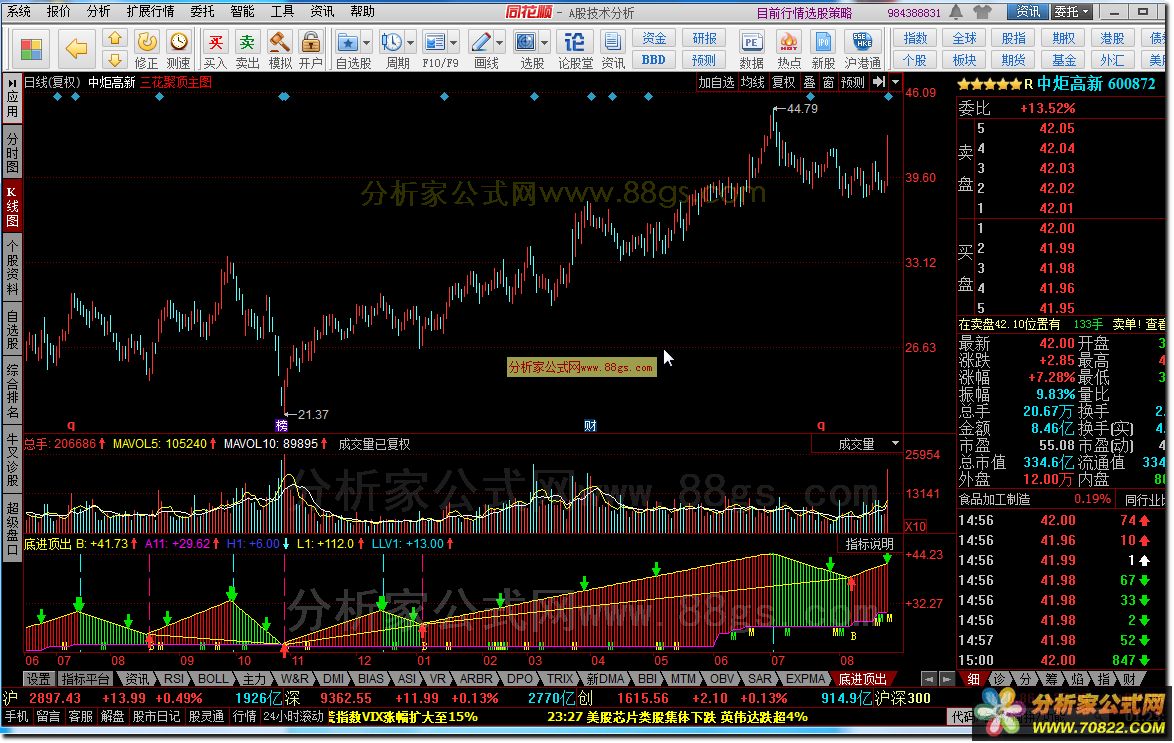Expand the 画线 drawing dropdown arrow
Viewport: 1174px width, 743px height.
(x=499, y=43)
